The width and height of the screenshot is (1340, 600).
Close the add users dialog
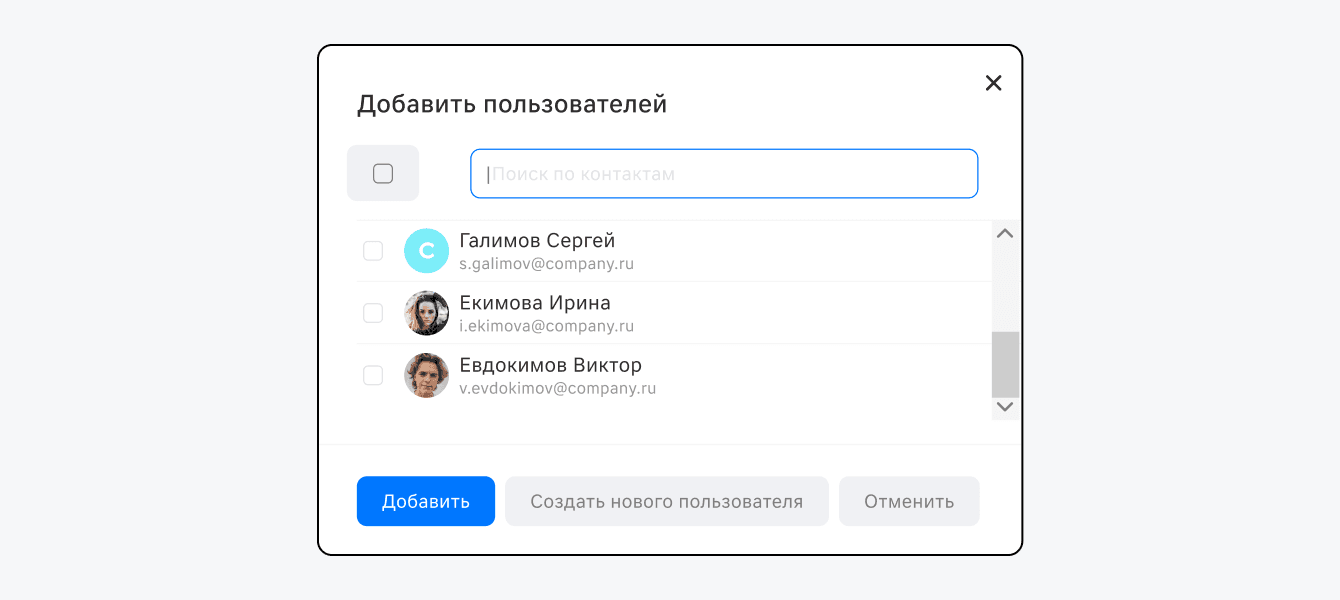pos(993,83)
